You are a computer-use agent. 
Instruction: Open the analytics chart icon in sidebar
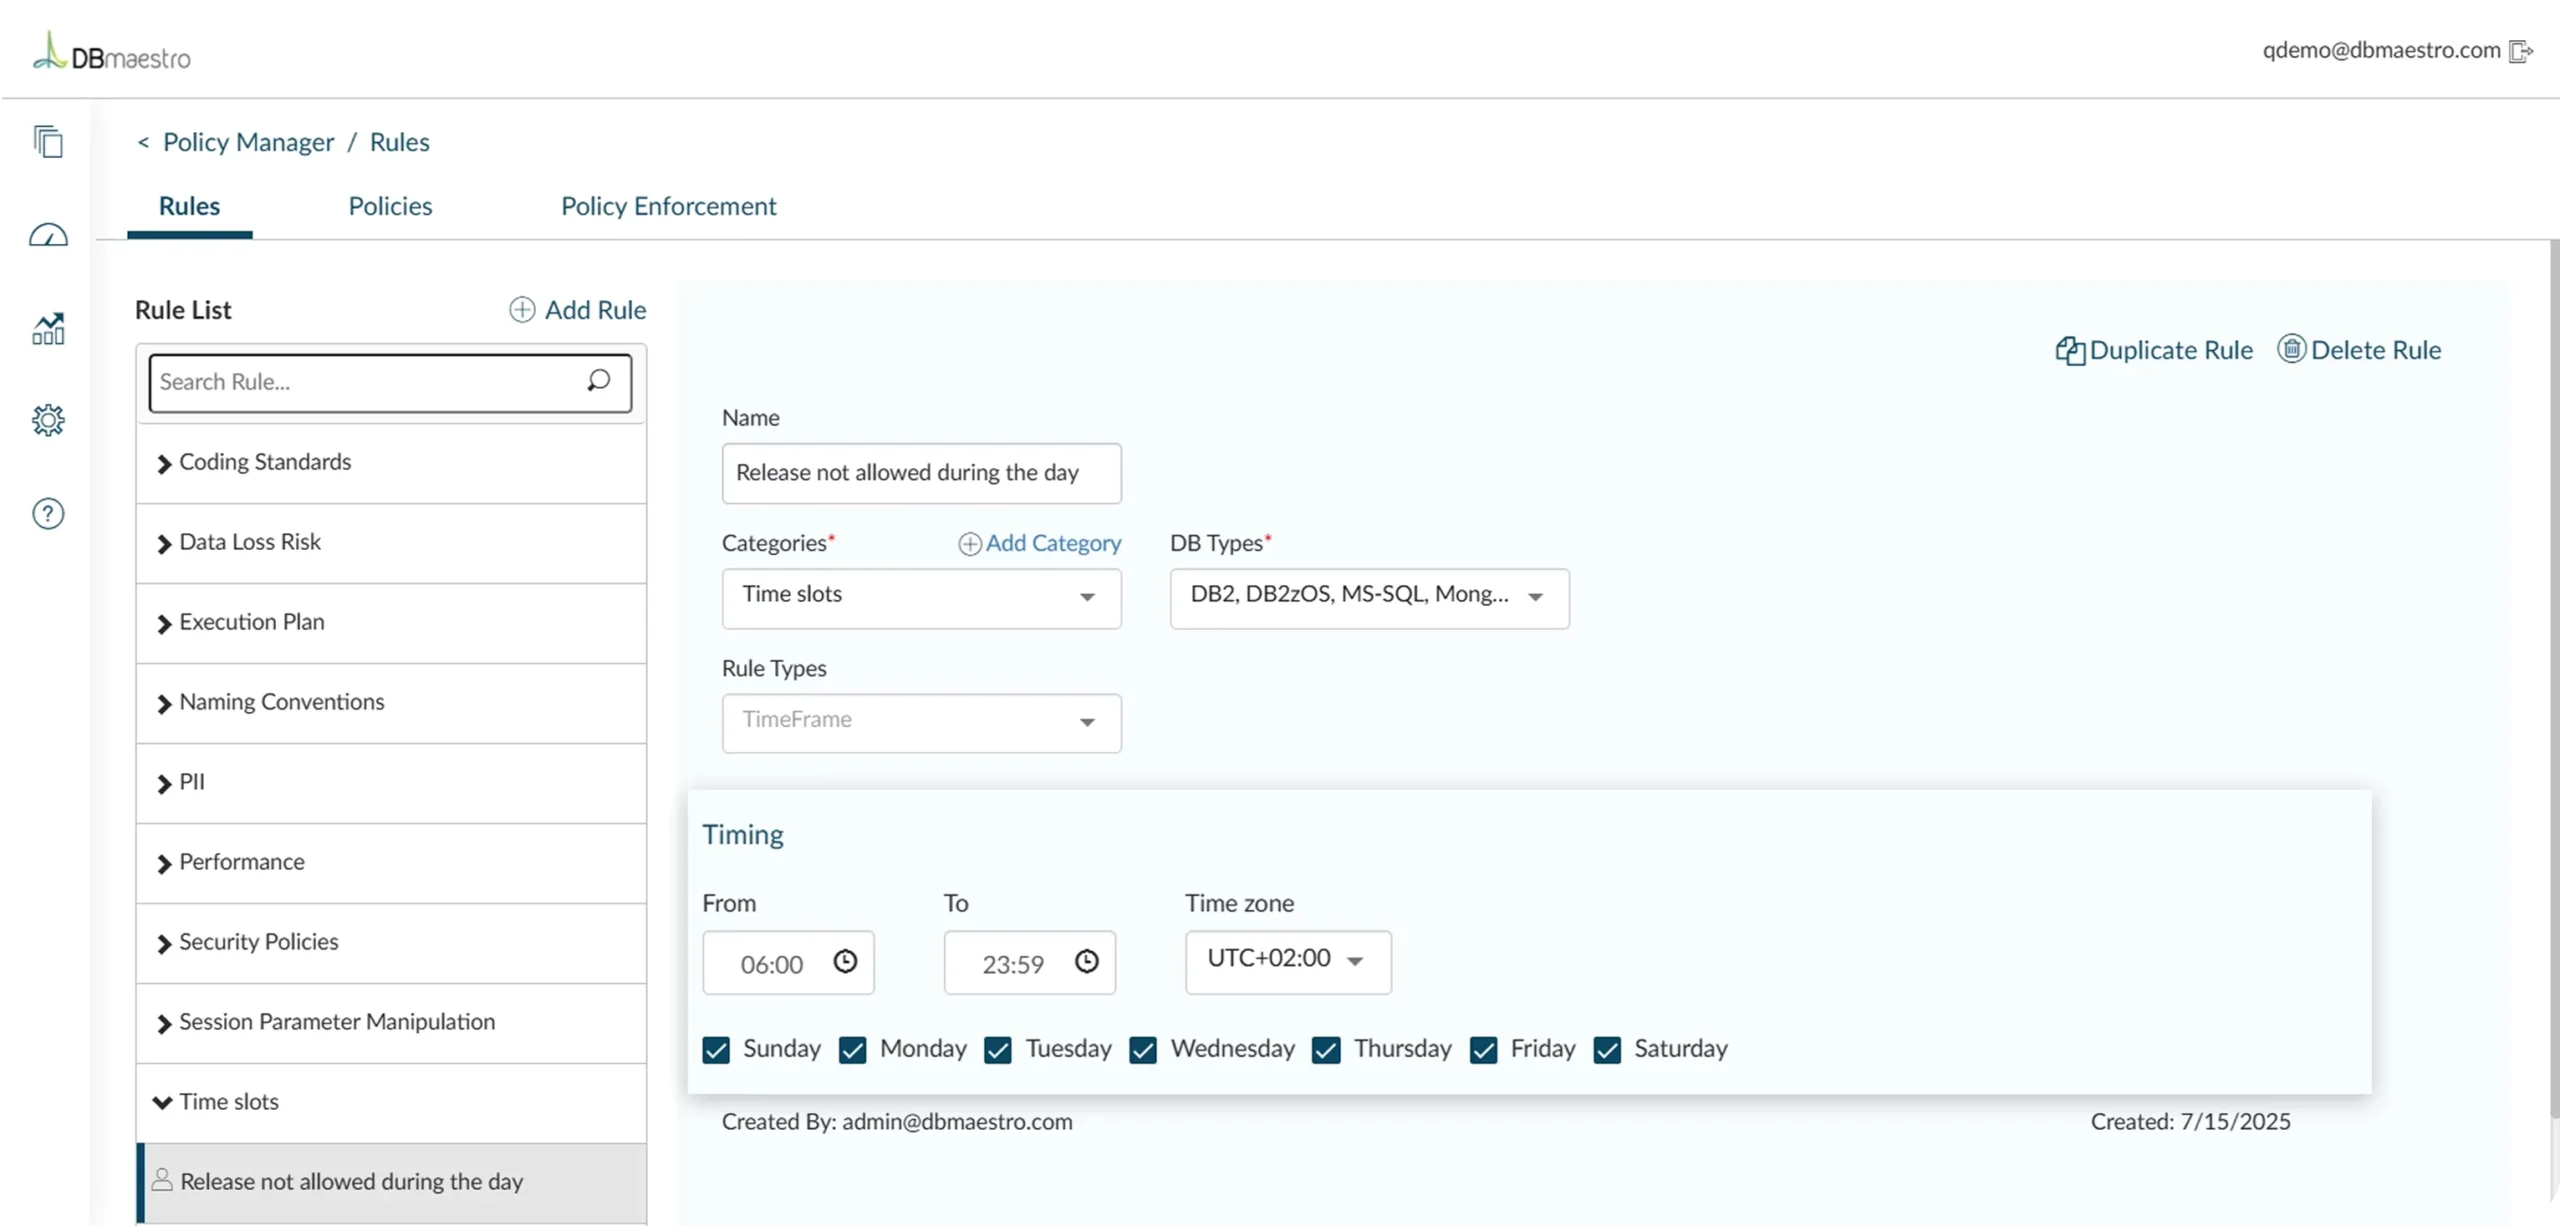tap(48, 328)
